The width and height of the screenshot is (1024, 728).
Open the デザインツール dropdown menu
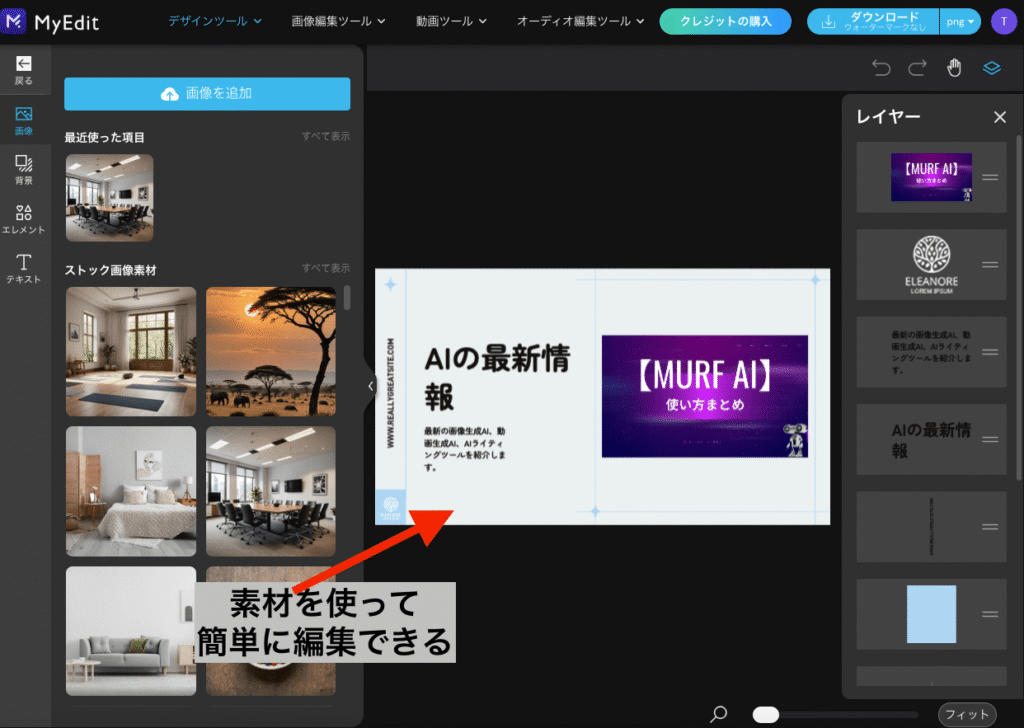coord(215,22)
